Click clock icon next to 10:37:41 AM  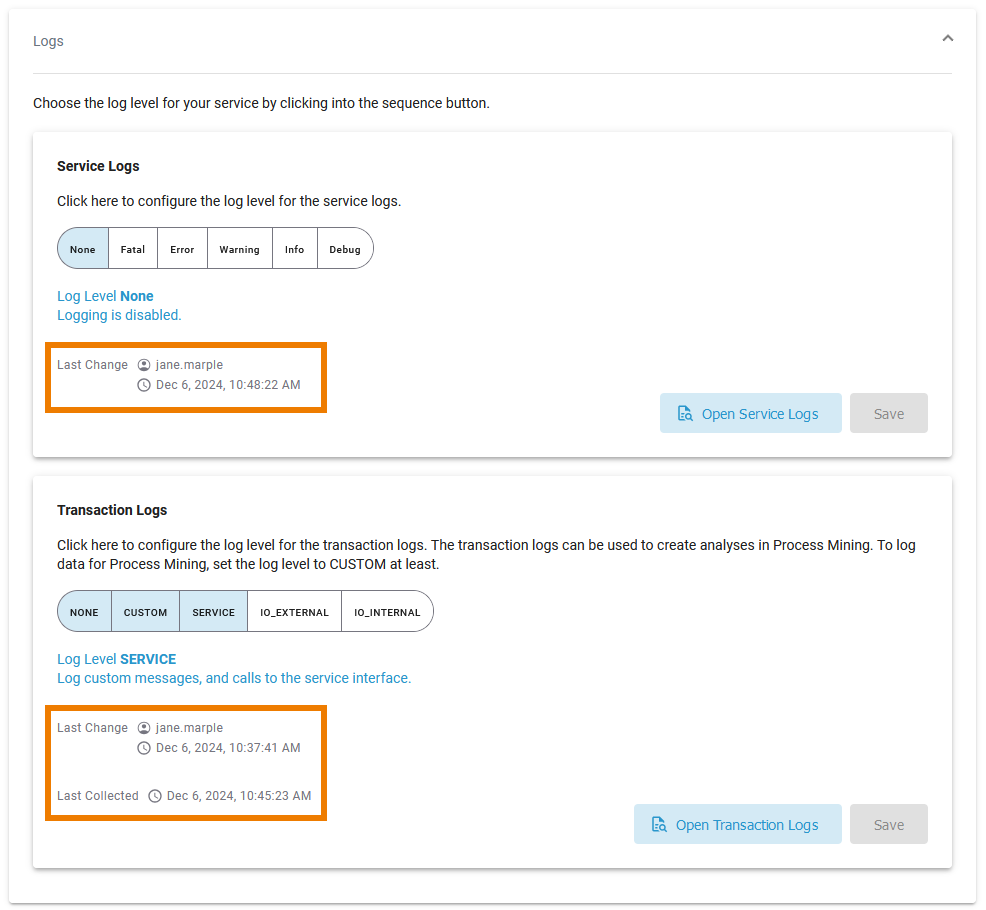144,748
